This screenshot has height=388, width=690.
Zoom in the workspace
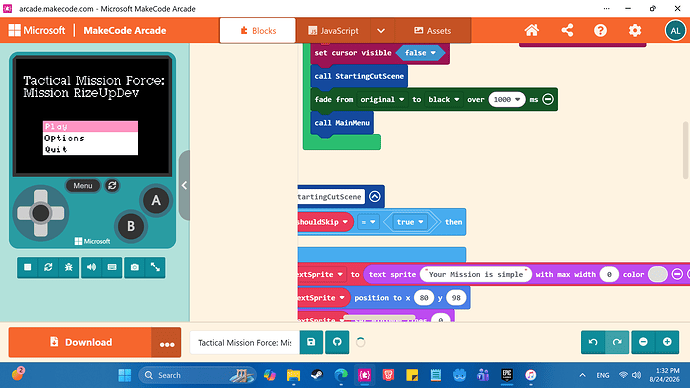point(667,342)
